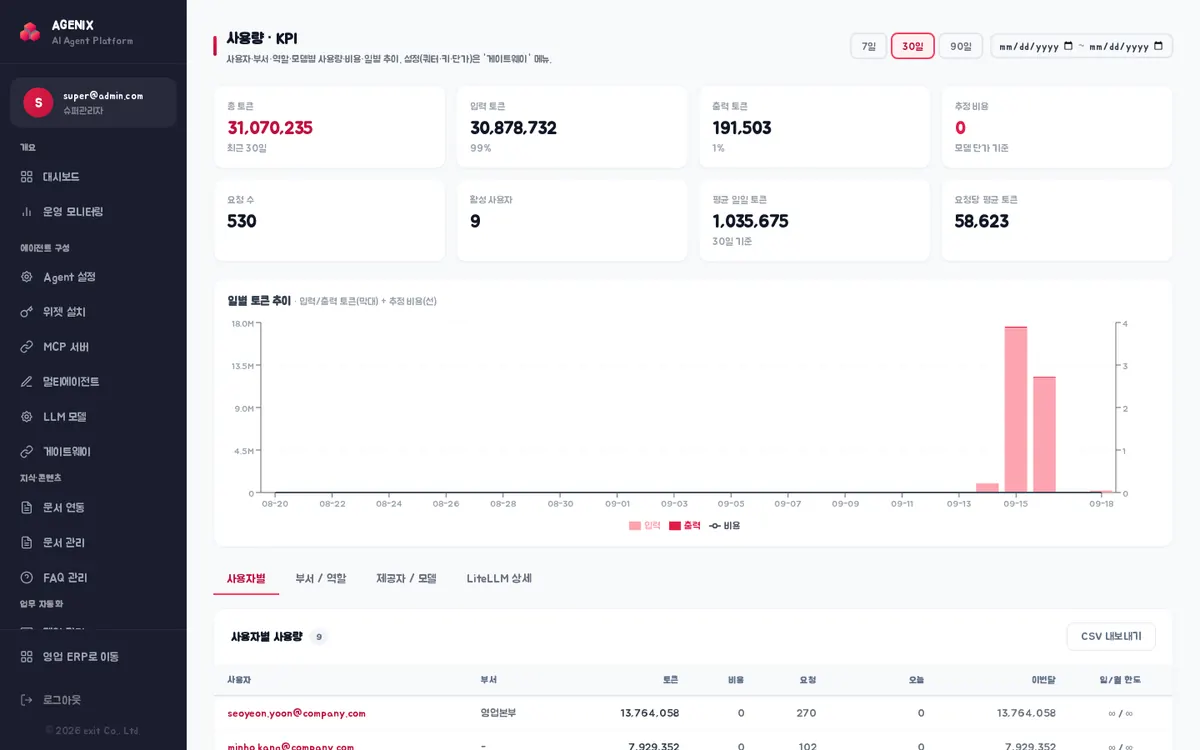Open MCP 서버 menu item

pyautogui.click(x=93, y=347)
